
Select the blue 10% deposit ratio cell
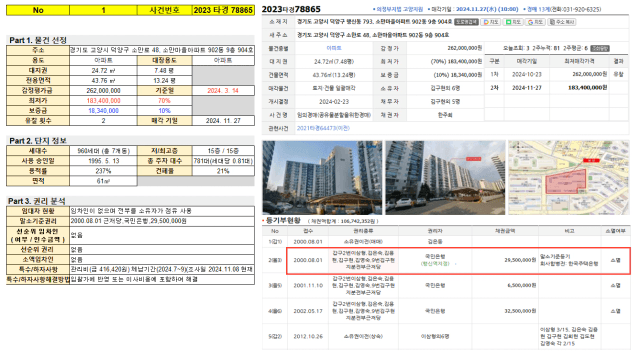click(164, 111)
